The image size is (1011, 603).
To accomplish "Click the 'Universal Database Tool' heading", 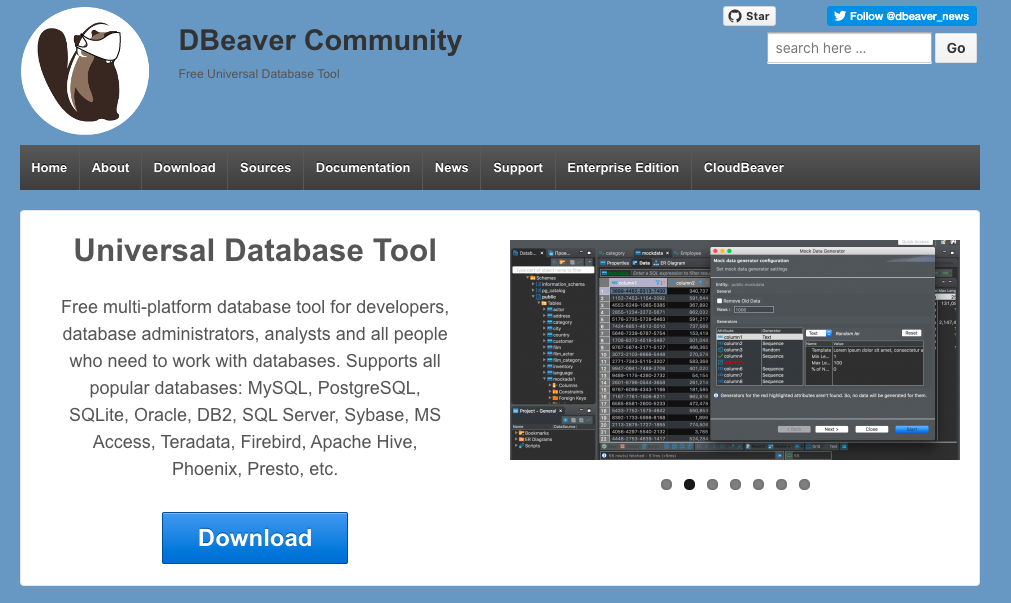I will click(255, 250).
